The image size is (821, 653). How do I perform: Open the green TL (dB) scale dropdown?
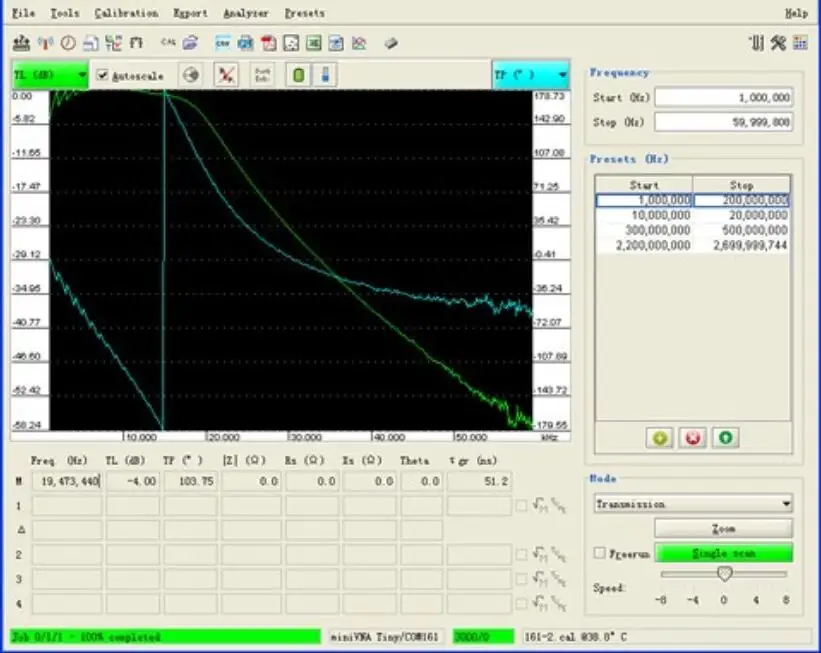[50, 75]
